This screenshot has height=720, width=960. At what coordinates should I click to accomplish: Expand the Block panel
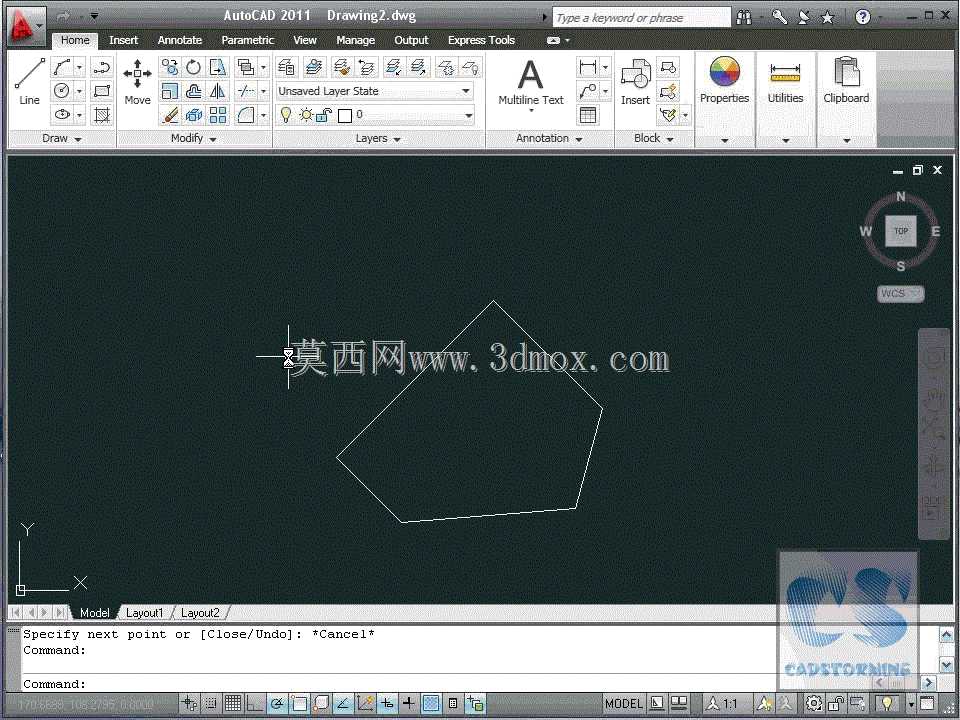tap(653, 138)
